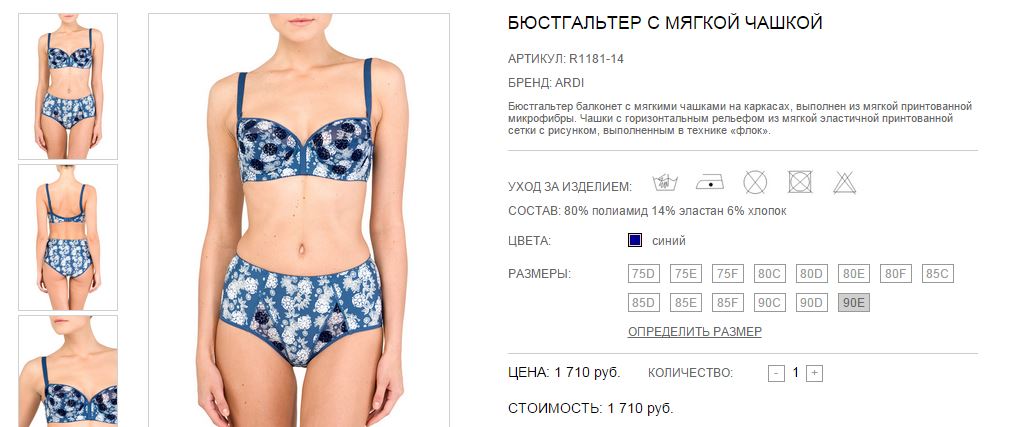View the back-view thumbnail

[x=68, y=237]
